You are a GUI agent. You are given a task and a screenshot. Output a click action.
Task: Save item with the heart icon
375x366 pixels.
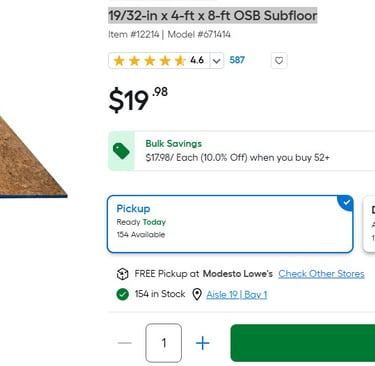click(x=279, y=61)
